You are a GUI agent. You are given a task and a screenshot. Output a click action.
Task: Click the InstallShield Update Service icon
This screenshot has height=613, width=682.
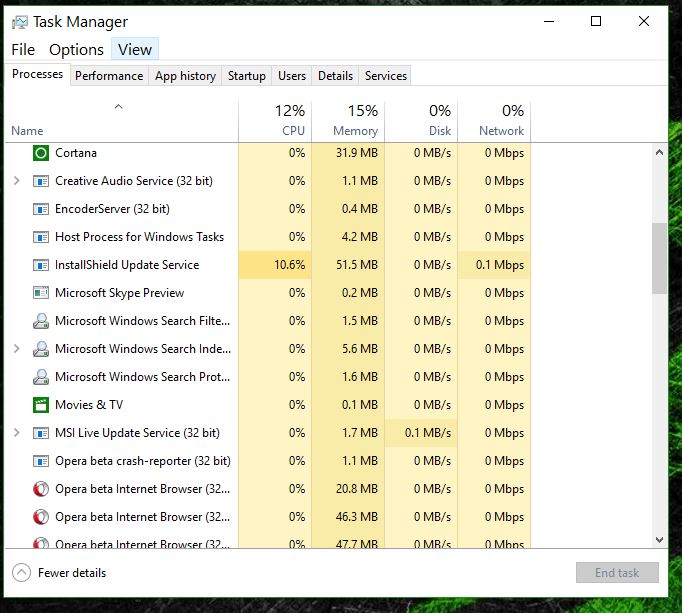click(41, 265)
